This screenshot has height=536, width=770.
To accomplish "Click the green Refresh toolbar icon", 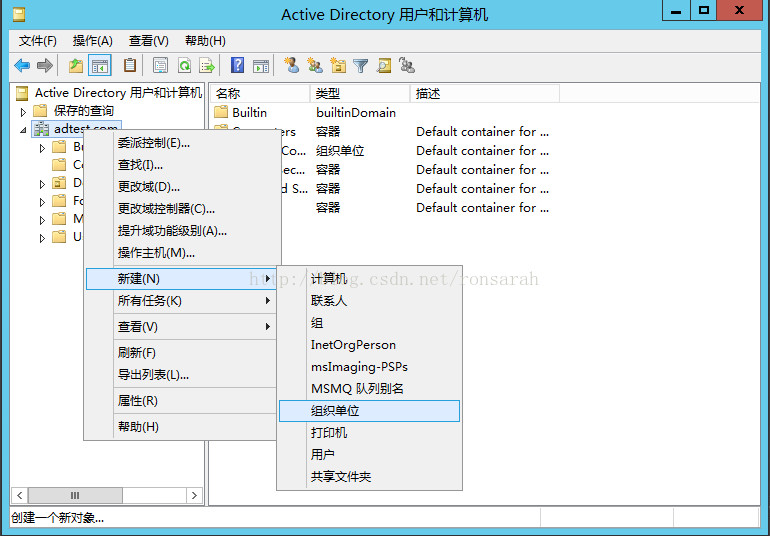I will (184, 65).
